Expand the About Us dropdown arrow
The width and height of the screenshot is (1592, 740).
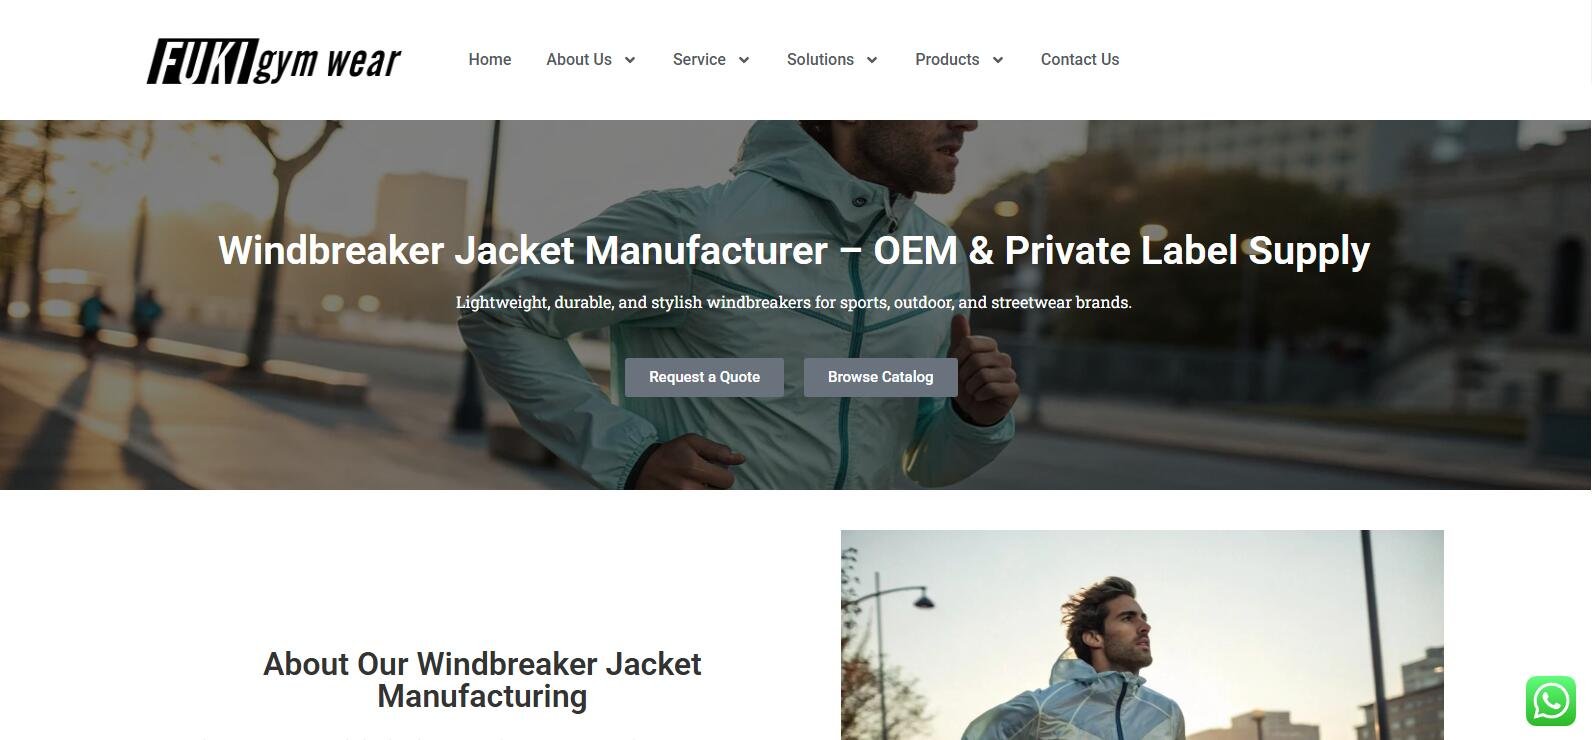click(630, 60)
